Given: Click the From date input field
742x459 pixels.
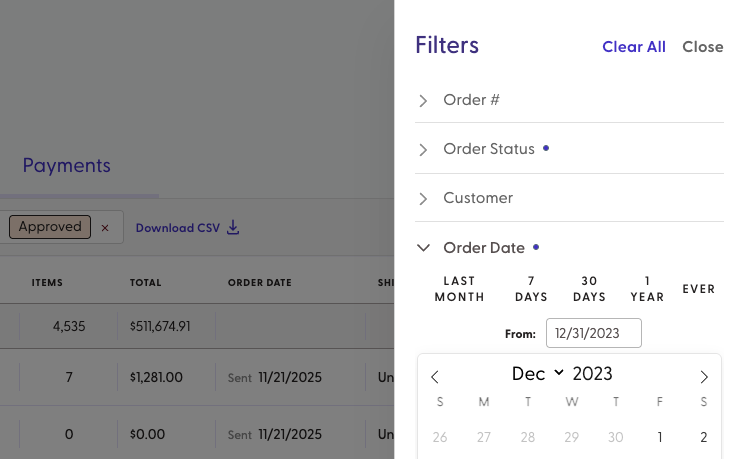Looking at the screenshot, I should (594, 333).
